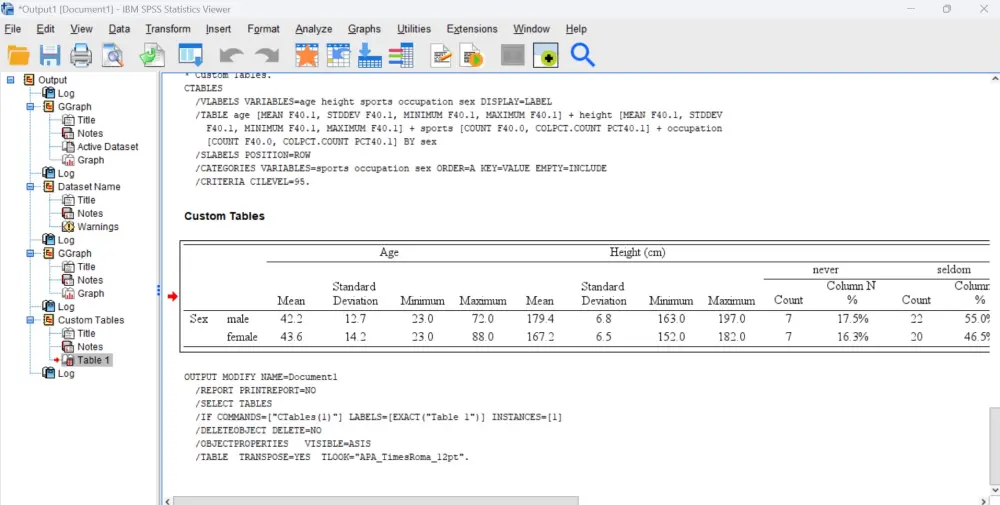Click the Undo arrow icon
The image size is (1000, 505).
pyautogui.click(x=232, y=55)
